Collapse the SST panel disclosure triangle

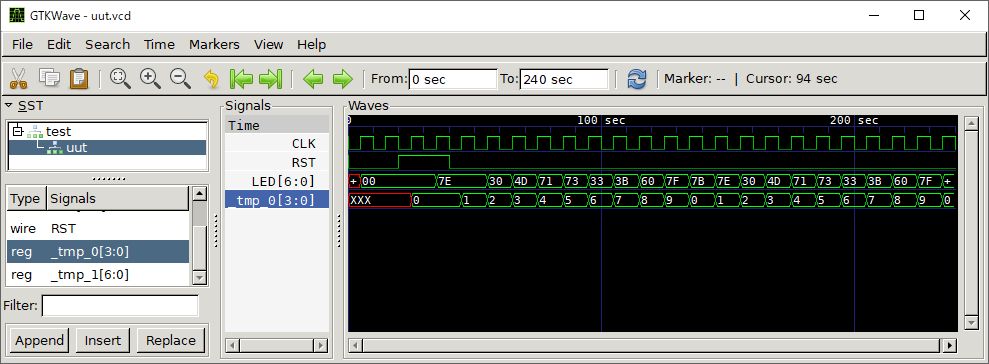(x=8, y=105)
